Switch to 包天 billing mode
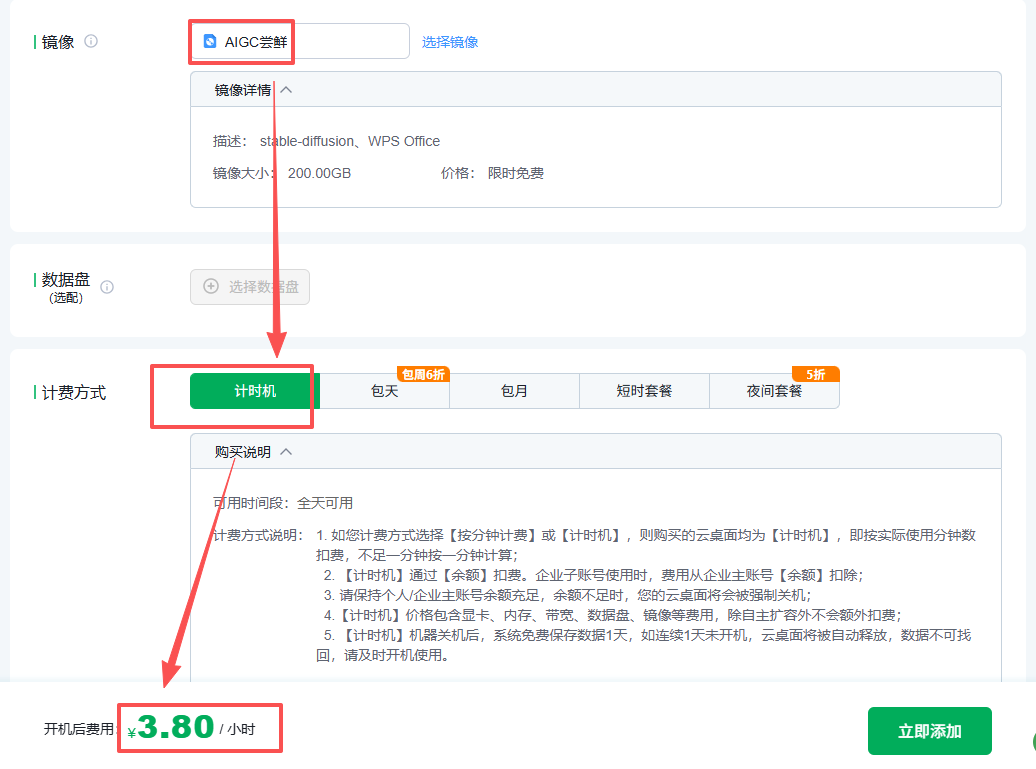 point(384,392)
